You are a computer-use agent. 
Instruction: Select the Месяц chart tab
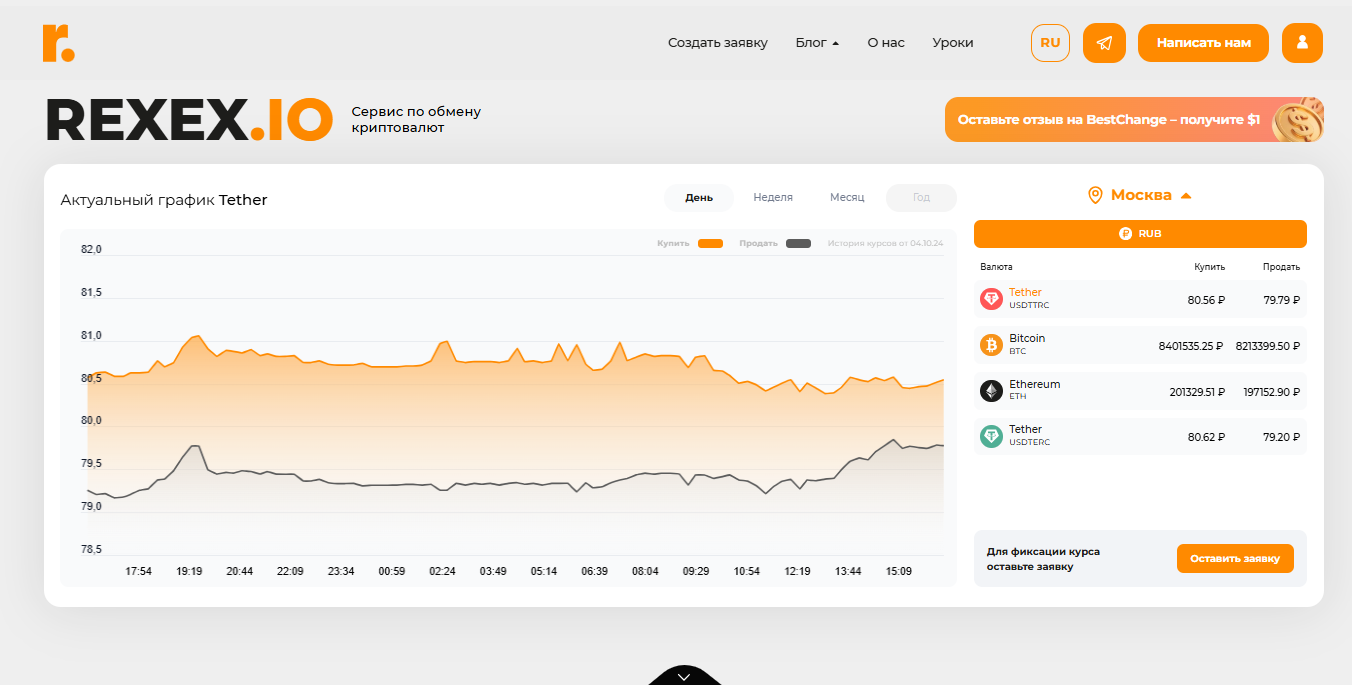pyautogui.click(x=847, y=197)
